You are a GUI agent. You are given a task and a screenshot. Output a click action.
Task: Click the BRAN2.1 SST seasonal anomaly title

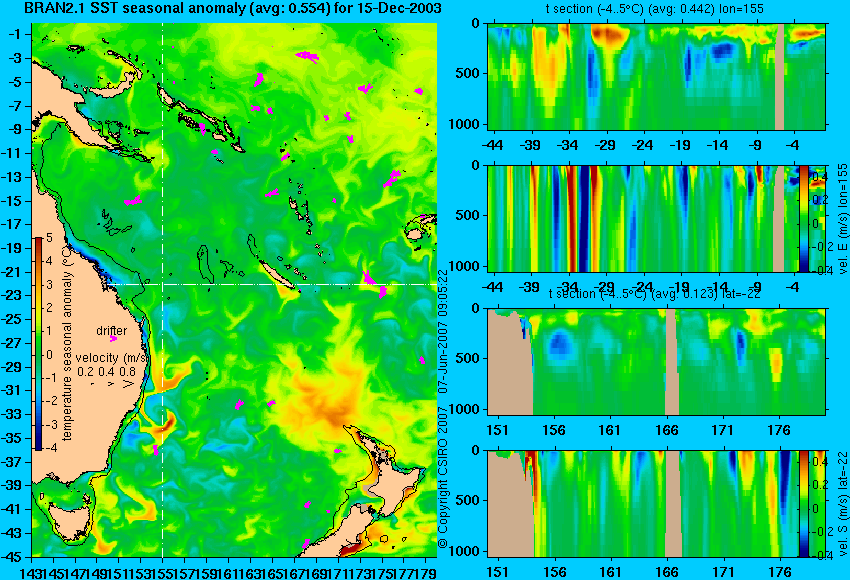[x=233, y=8]
